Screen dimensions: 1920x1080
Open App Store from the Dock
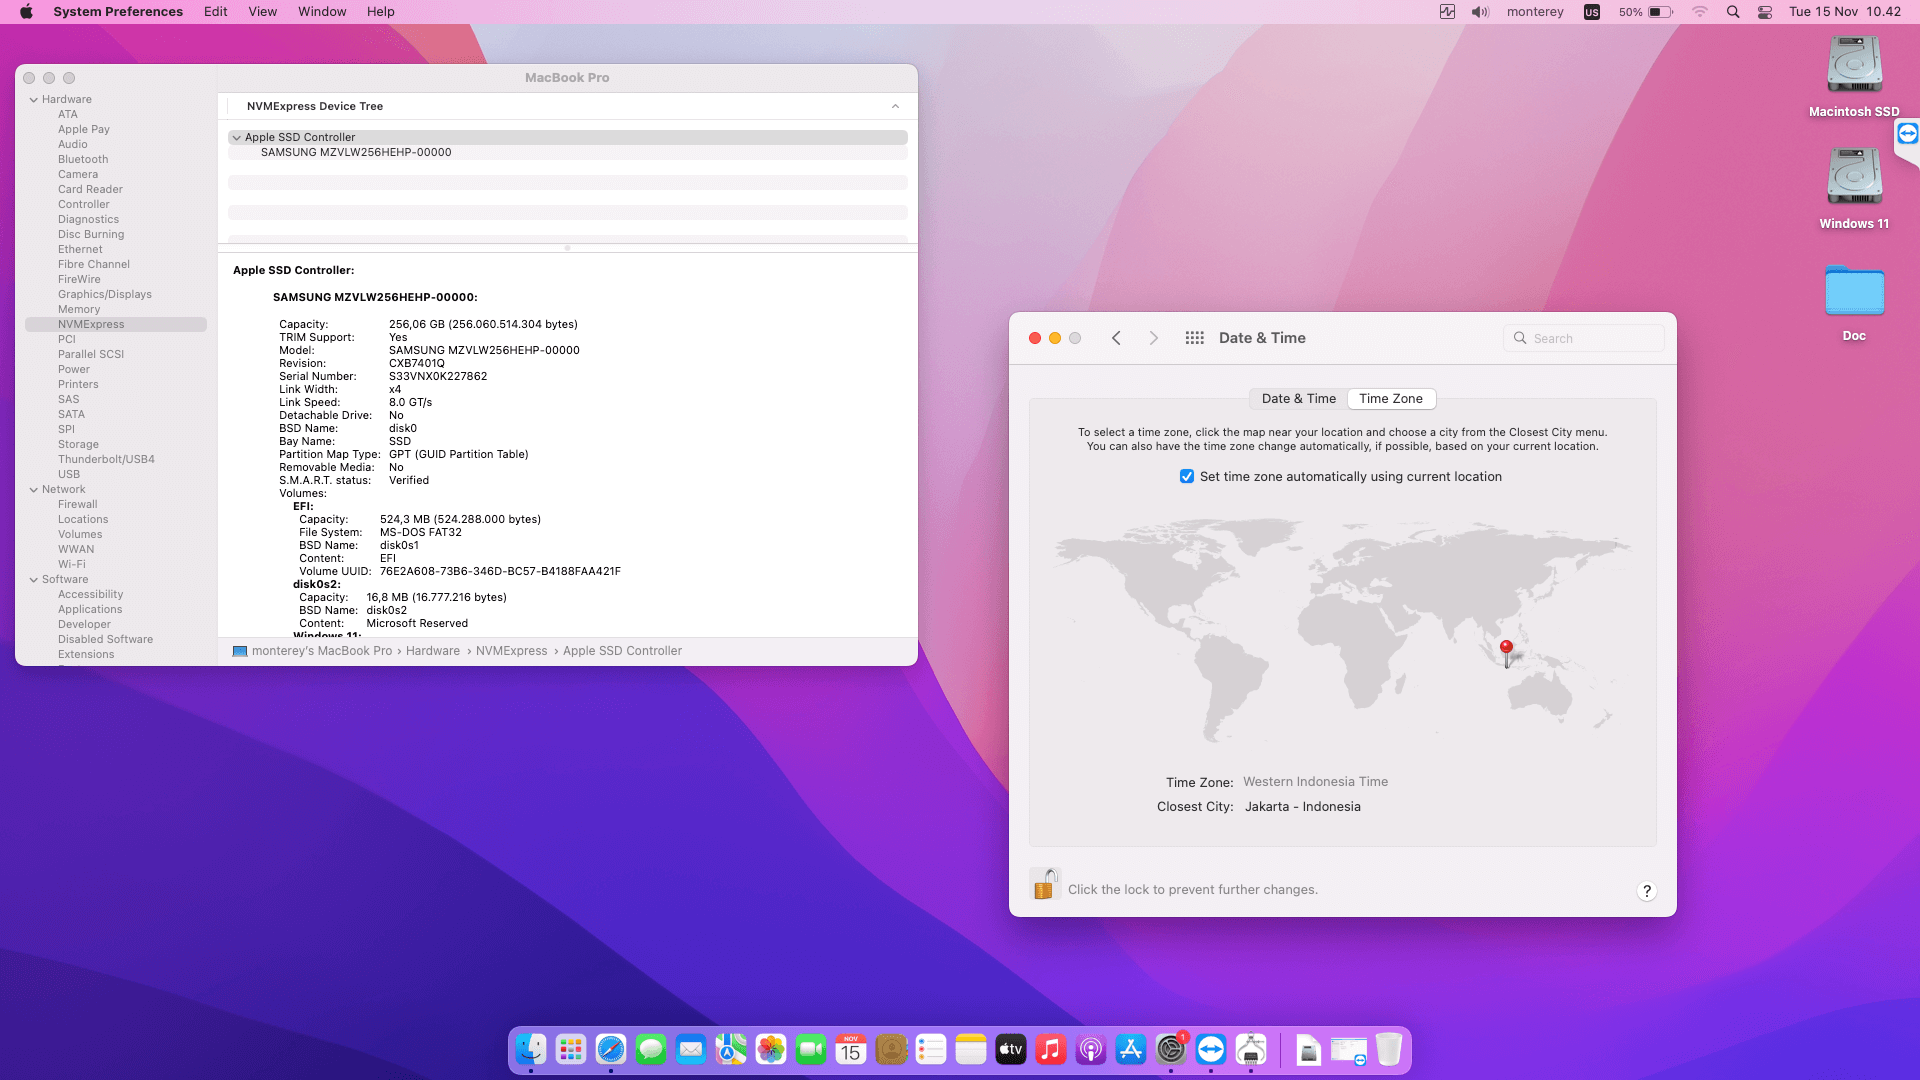pos(1131,1049)
